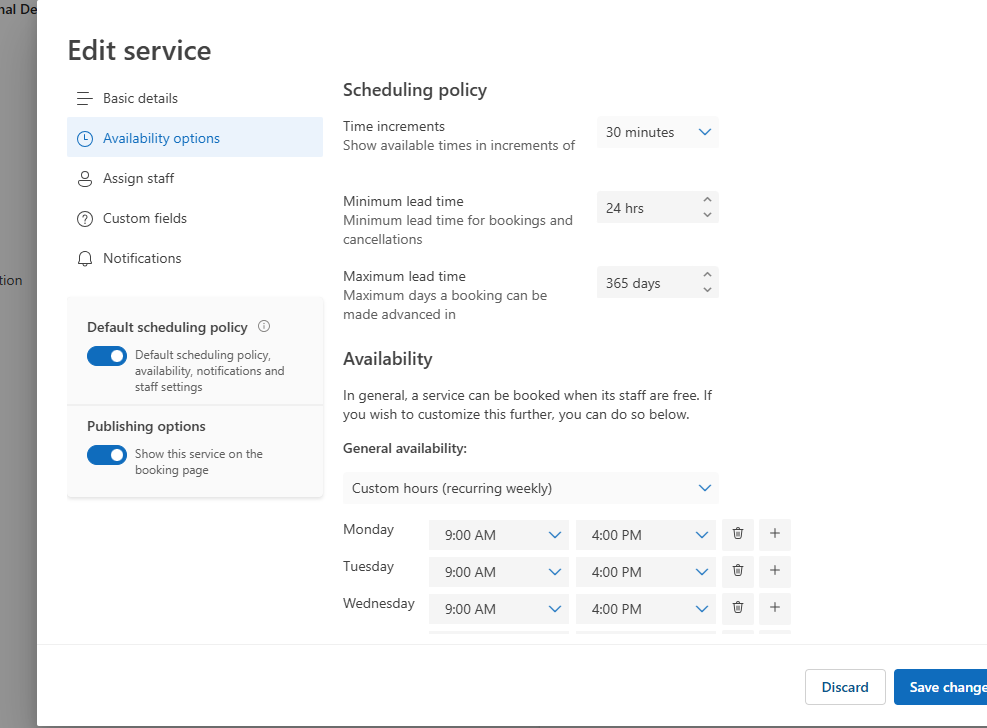Viewport: 987px width, 728px height.
Task: Open Availability options via its clock icon
Action: point(85,137)
